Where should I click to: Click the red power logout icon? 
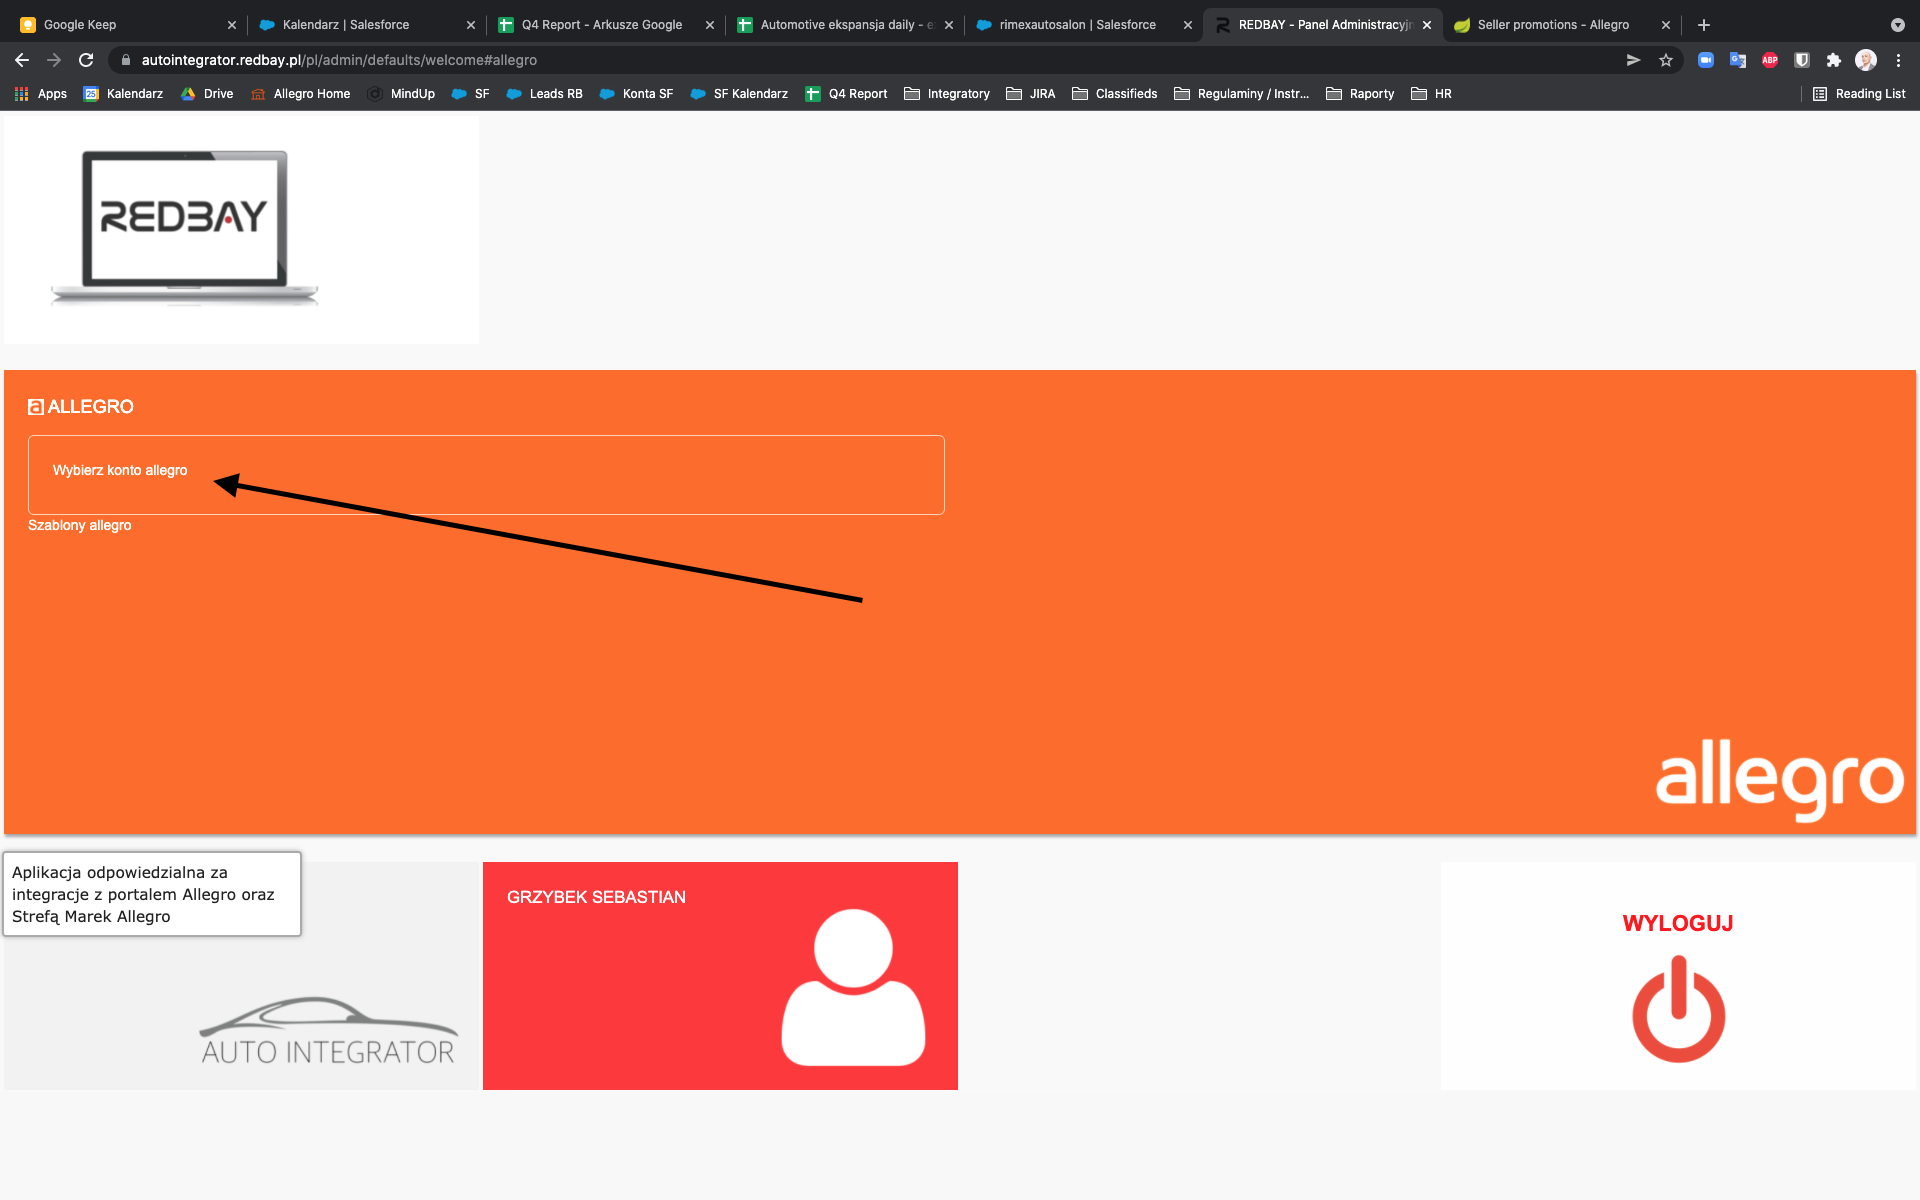click(x=1678, y=1009)
